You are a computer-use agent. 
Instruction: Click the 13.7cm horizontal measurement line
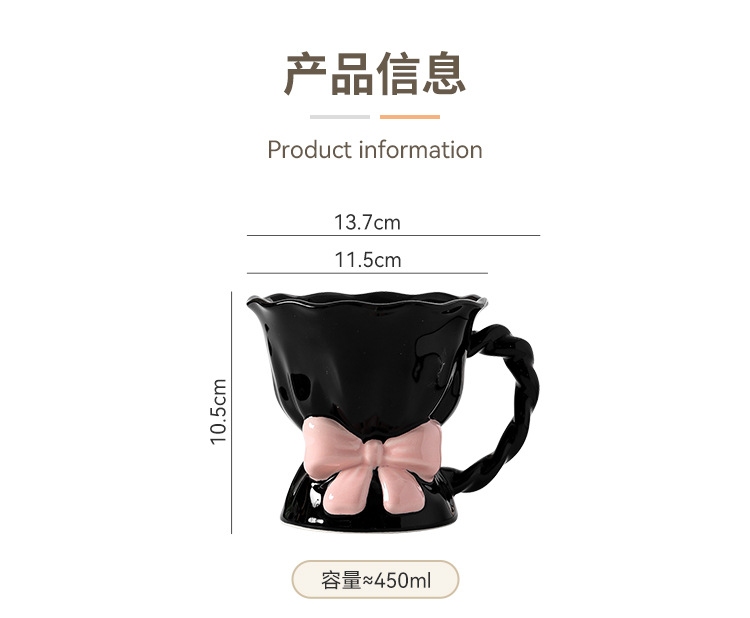click(x=393, y=235)
